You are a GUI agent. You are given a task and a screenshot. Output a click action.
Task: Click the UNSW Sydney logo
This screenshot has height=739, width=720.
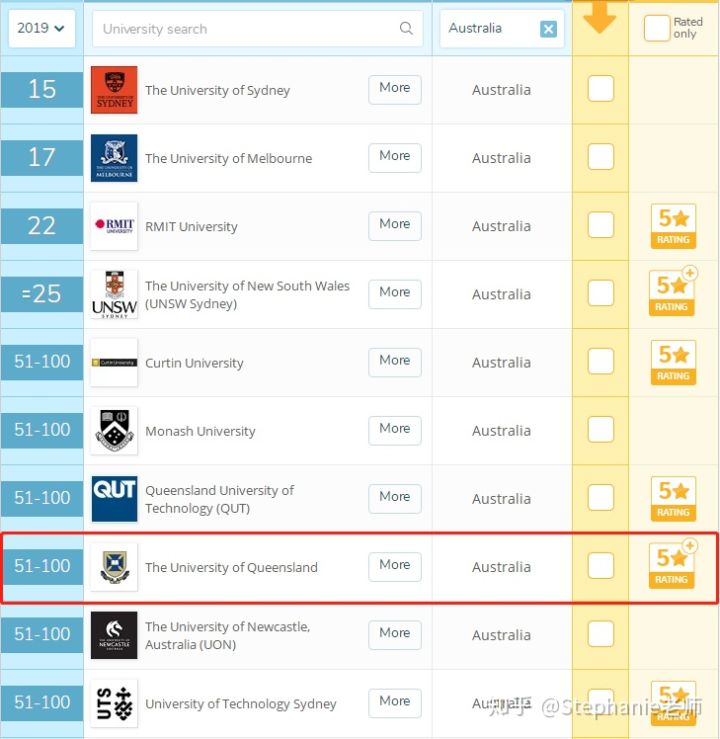point(114,294)
